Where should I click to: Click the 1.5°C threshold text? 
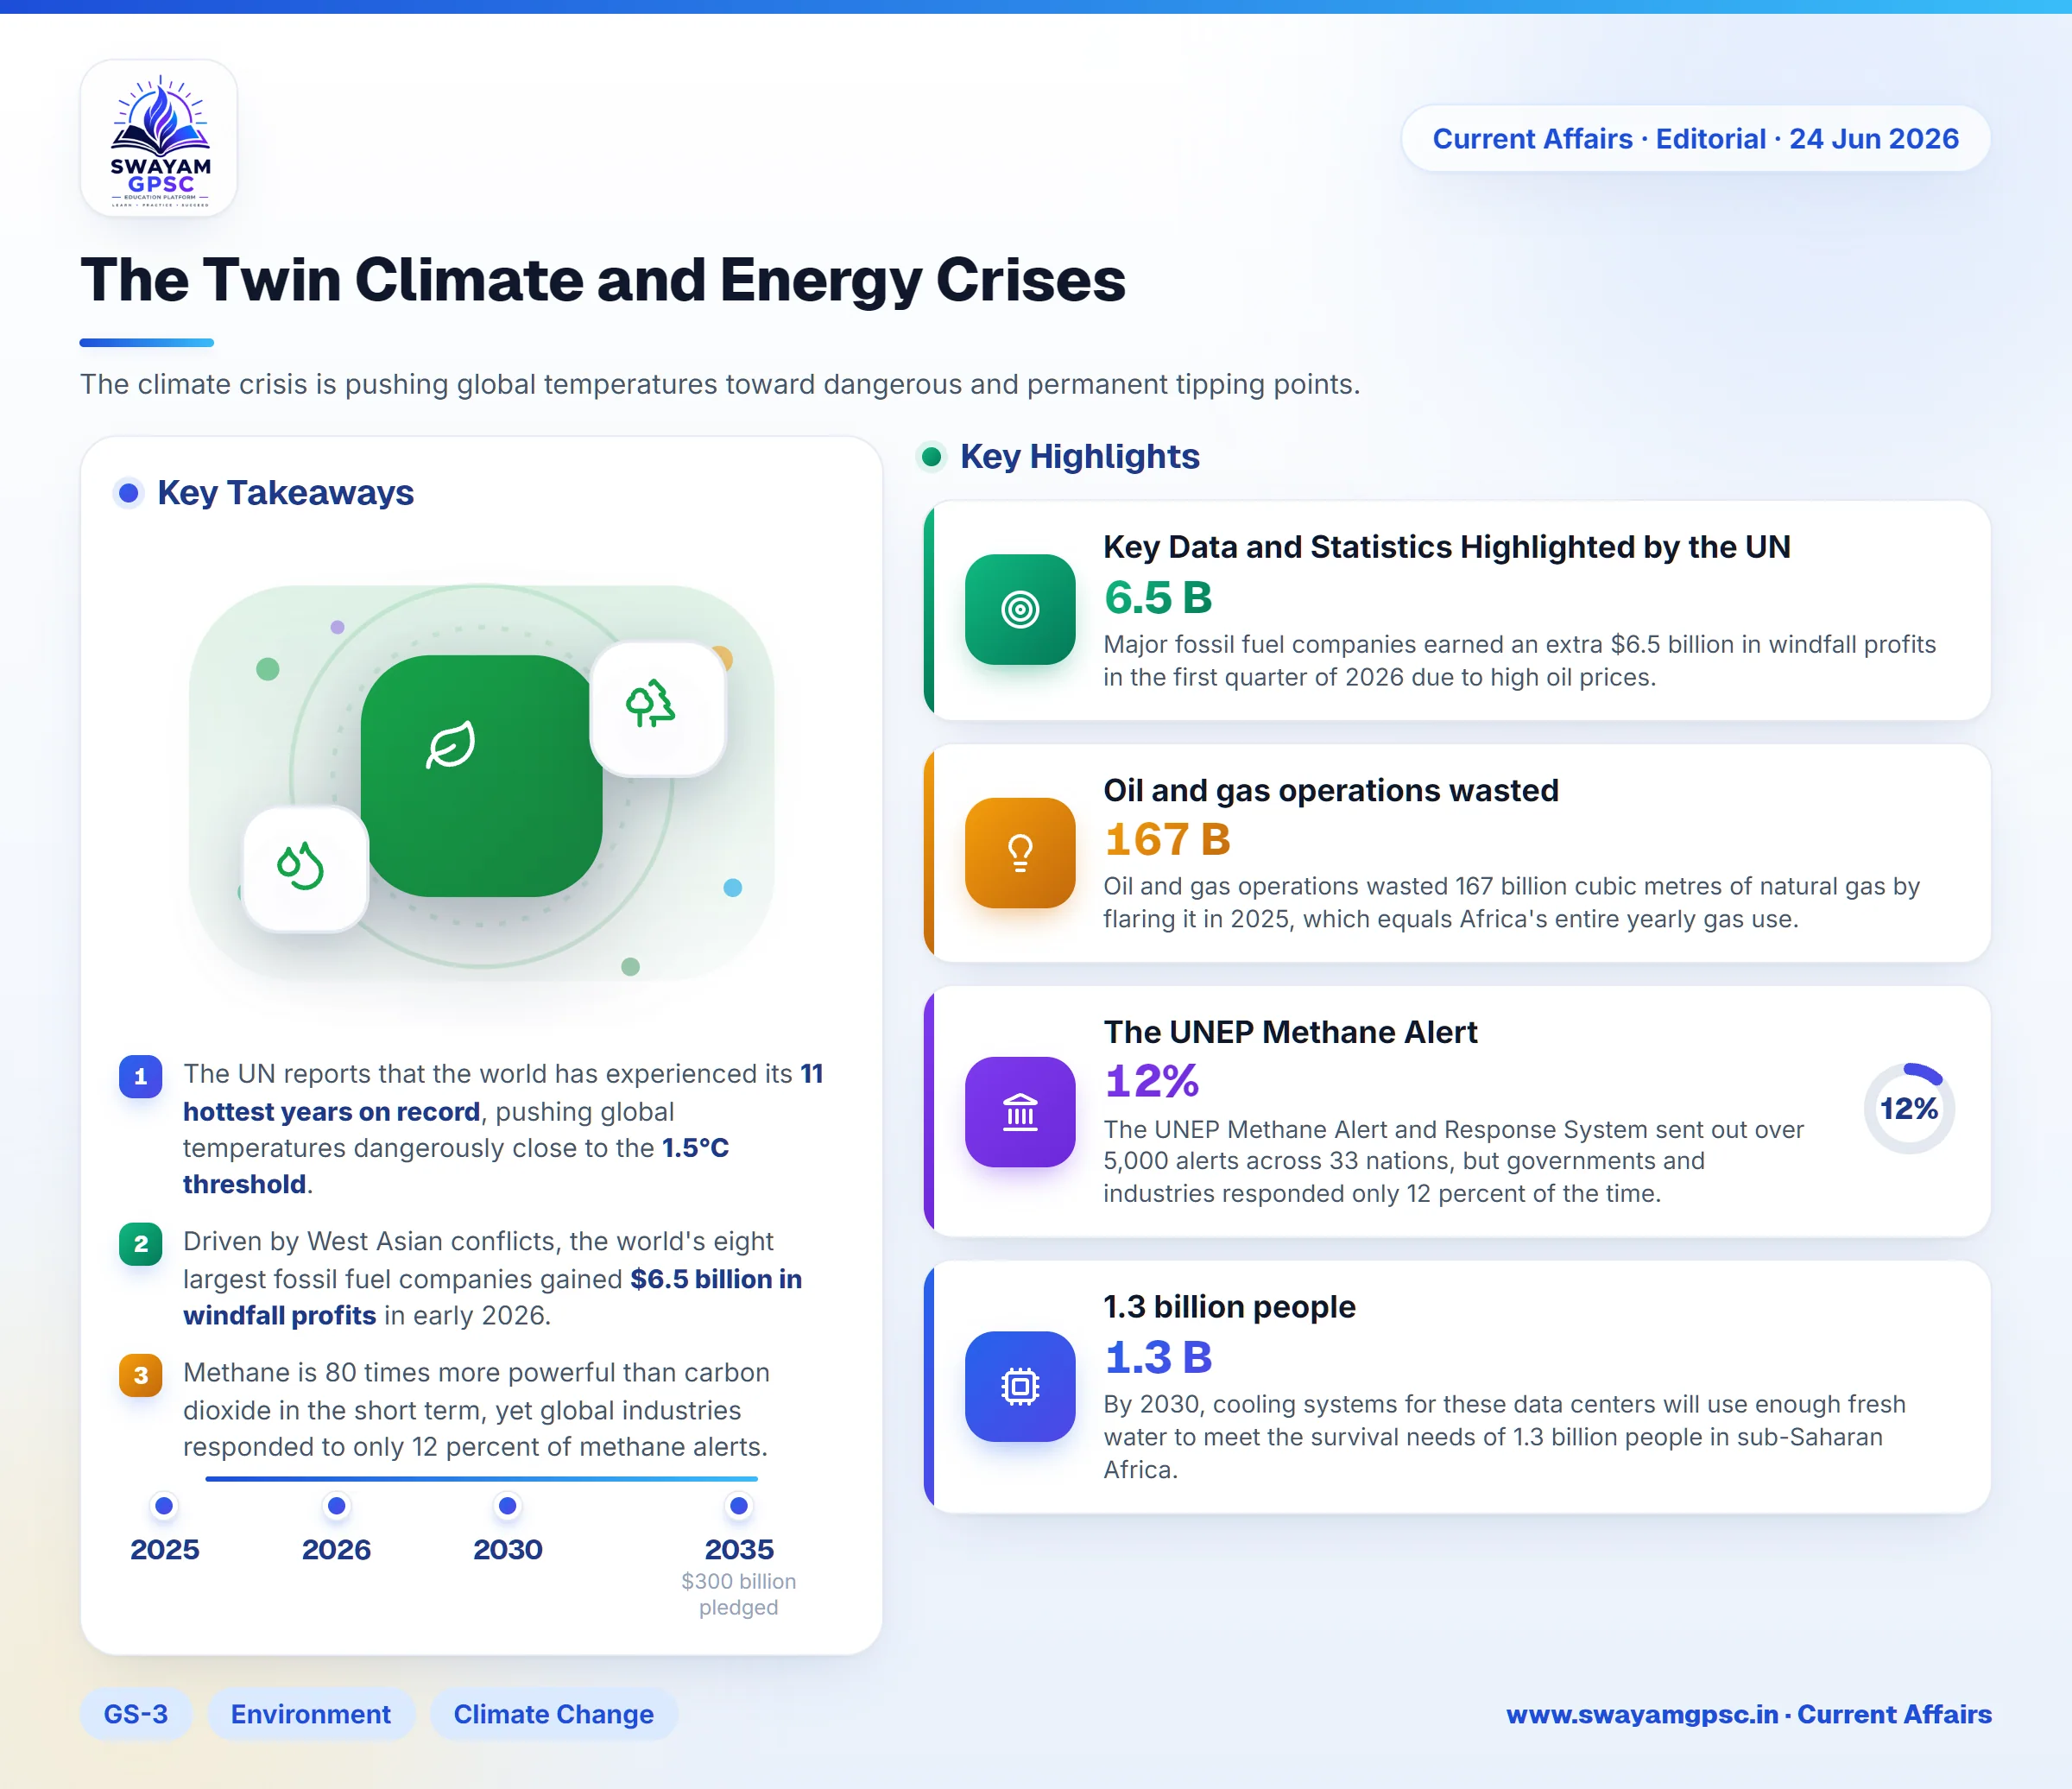coord(455,1166)
